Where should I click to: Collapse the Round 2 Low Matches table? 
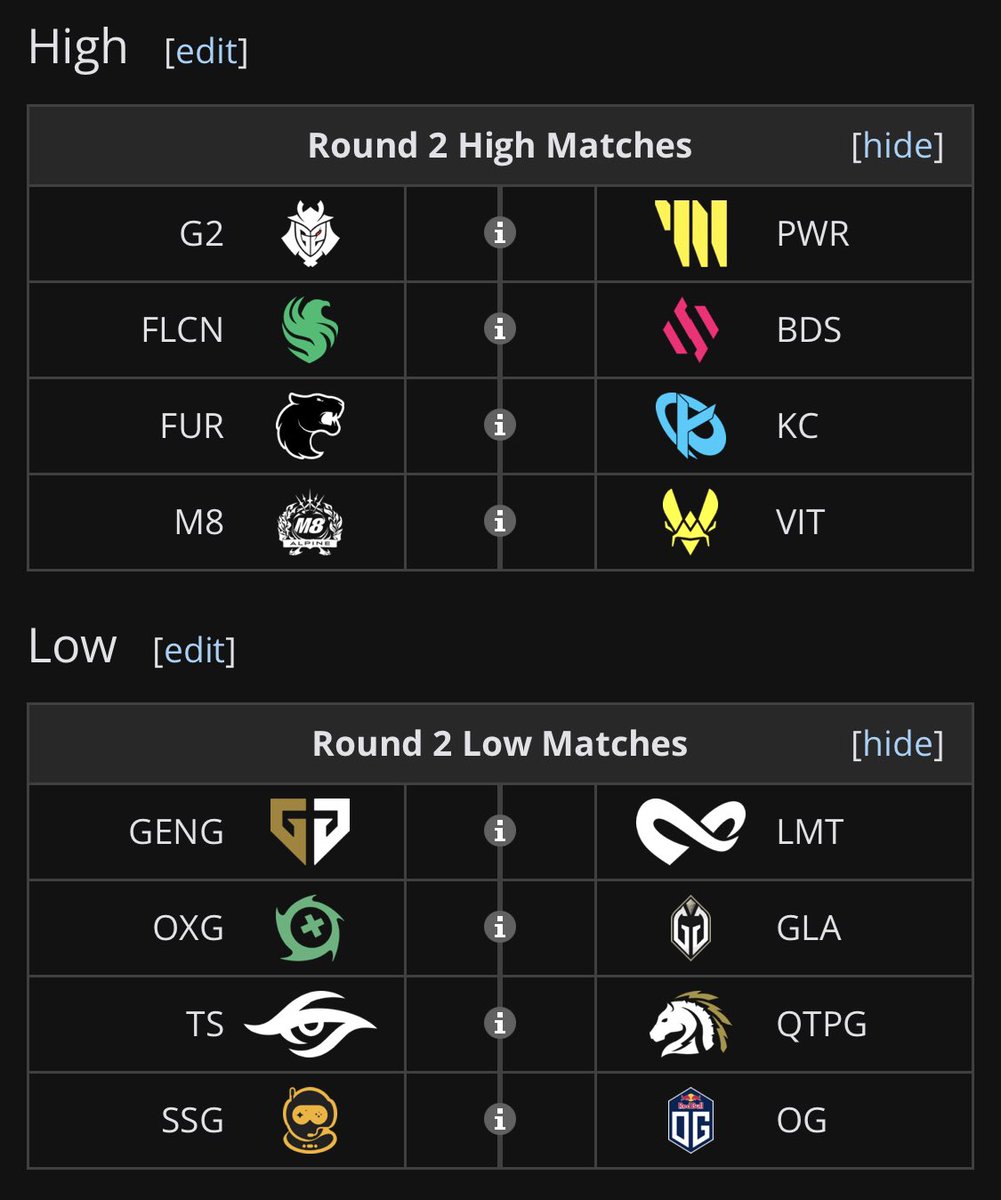897,744
